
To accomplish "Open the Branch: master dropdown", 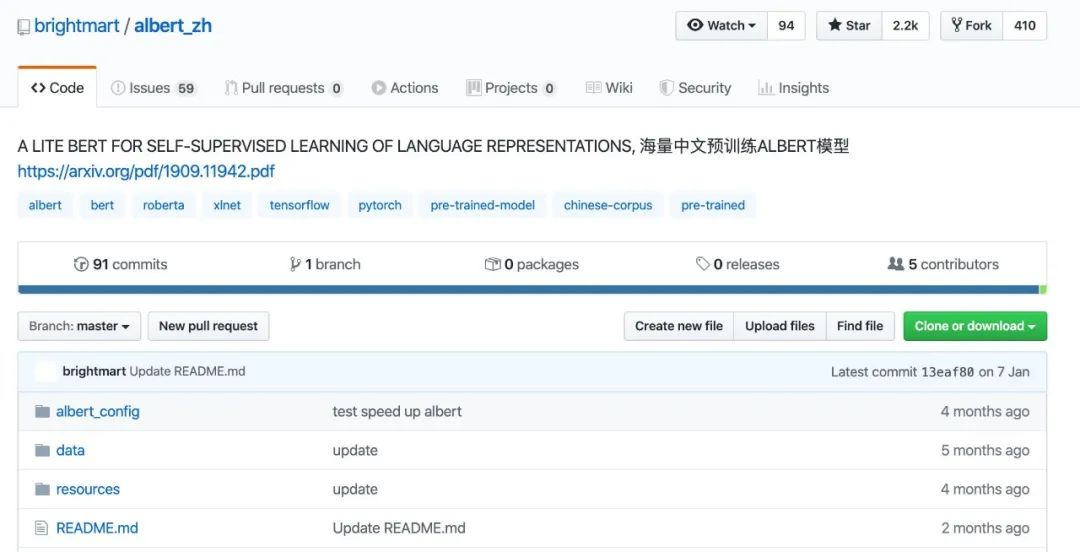I will (79, 326).
